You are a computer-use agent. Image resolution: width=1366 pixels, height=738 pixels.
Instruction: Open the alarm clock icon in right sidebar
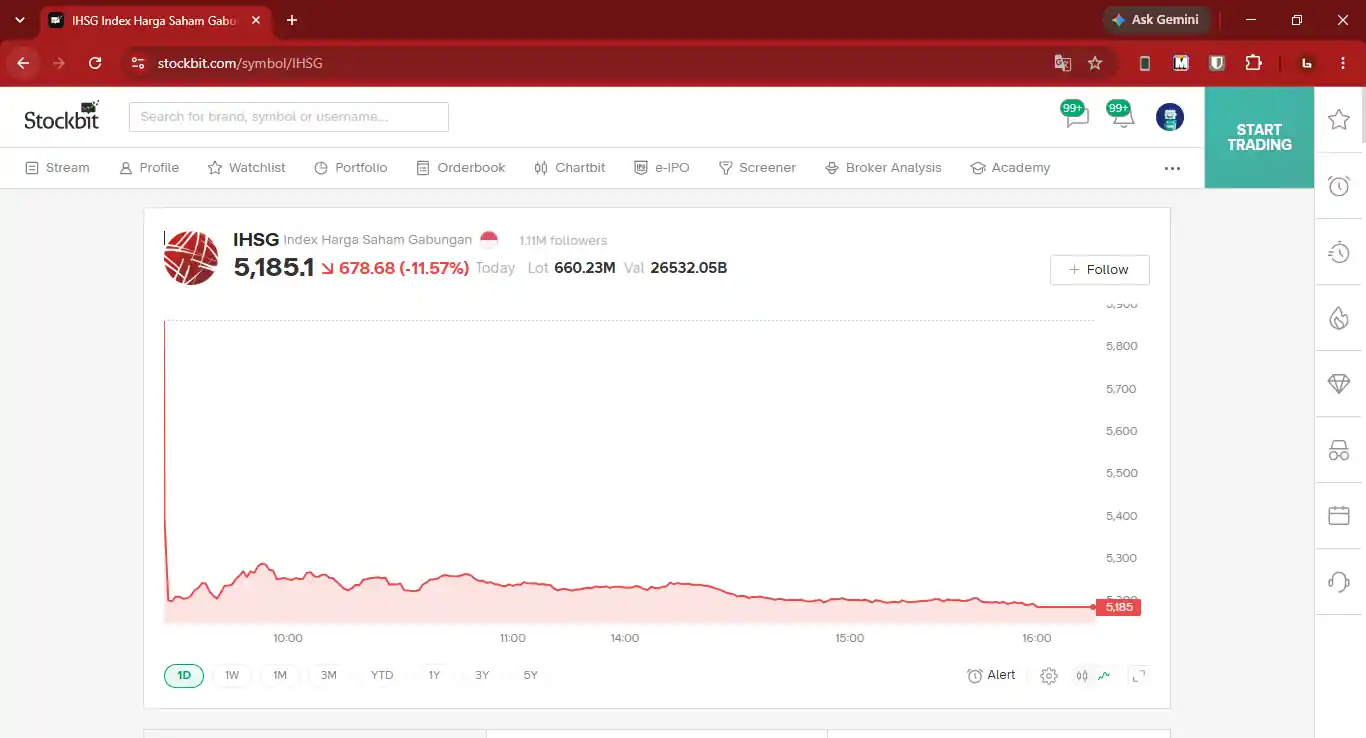(x=1339, y=186)
